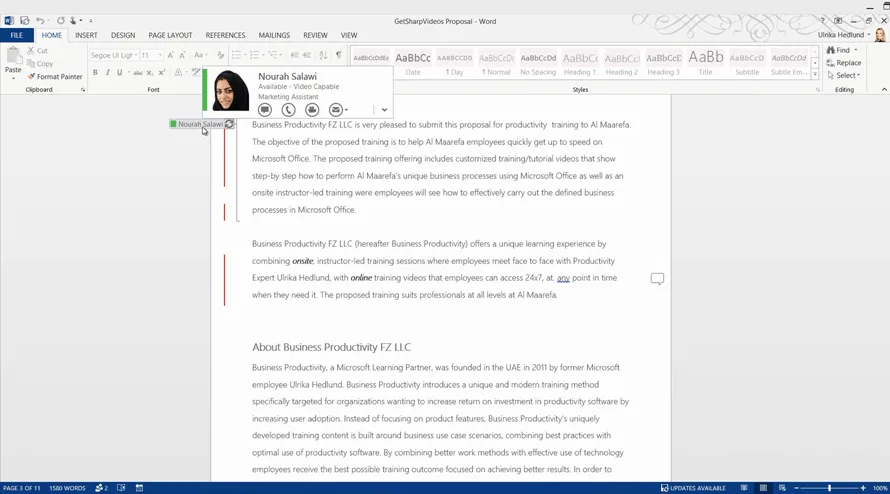Expand the Styles gallery More arrow
890x494 pixels.
815,74
